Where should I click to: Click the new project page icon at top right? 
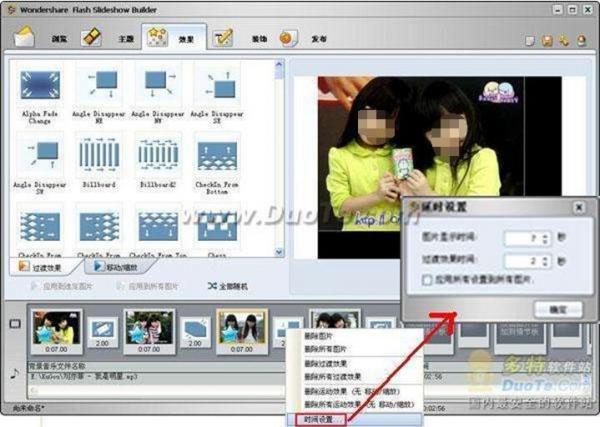pos(530,41)
